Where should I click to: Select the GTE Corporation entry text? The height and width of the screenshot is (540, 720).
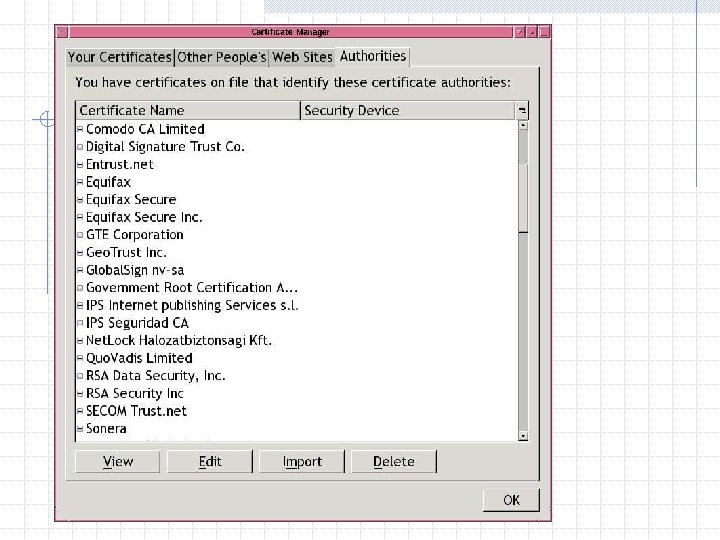(135, 235)
